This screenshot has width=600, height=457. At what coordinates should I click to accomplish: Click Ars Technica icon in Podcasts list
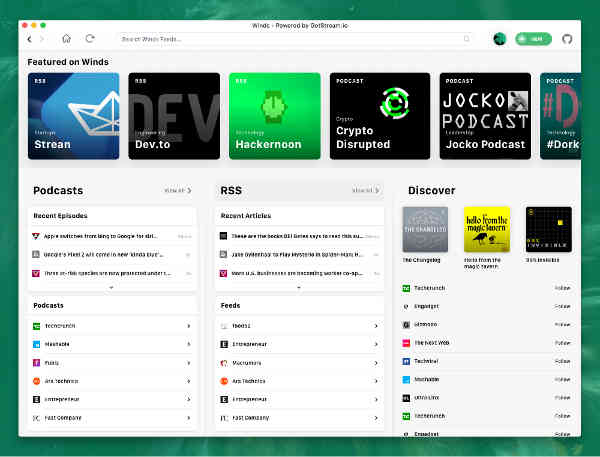(36, 381)
